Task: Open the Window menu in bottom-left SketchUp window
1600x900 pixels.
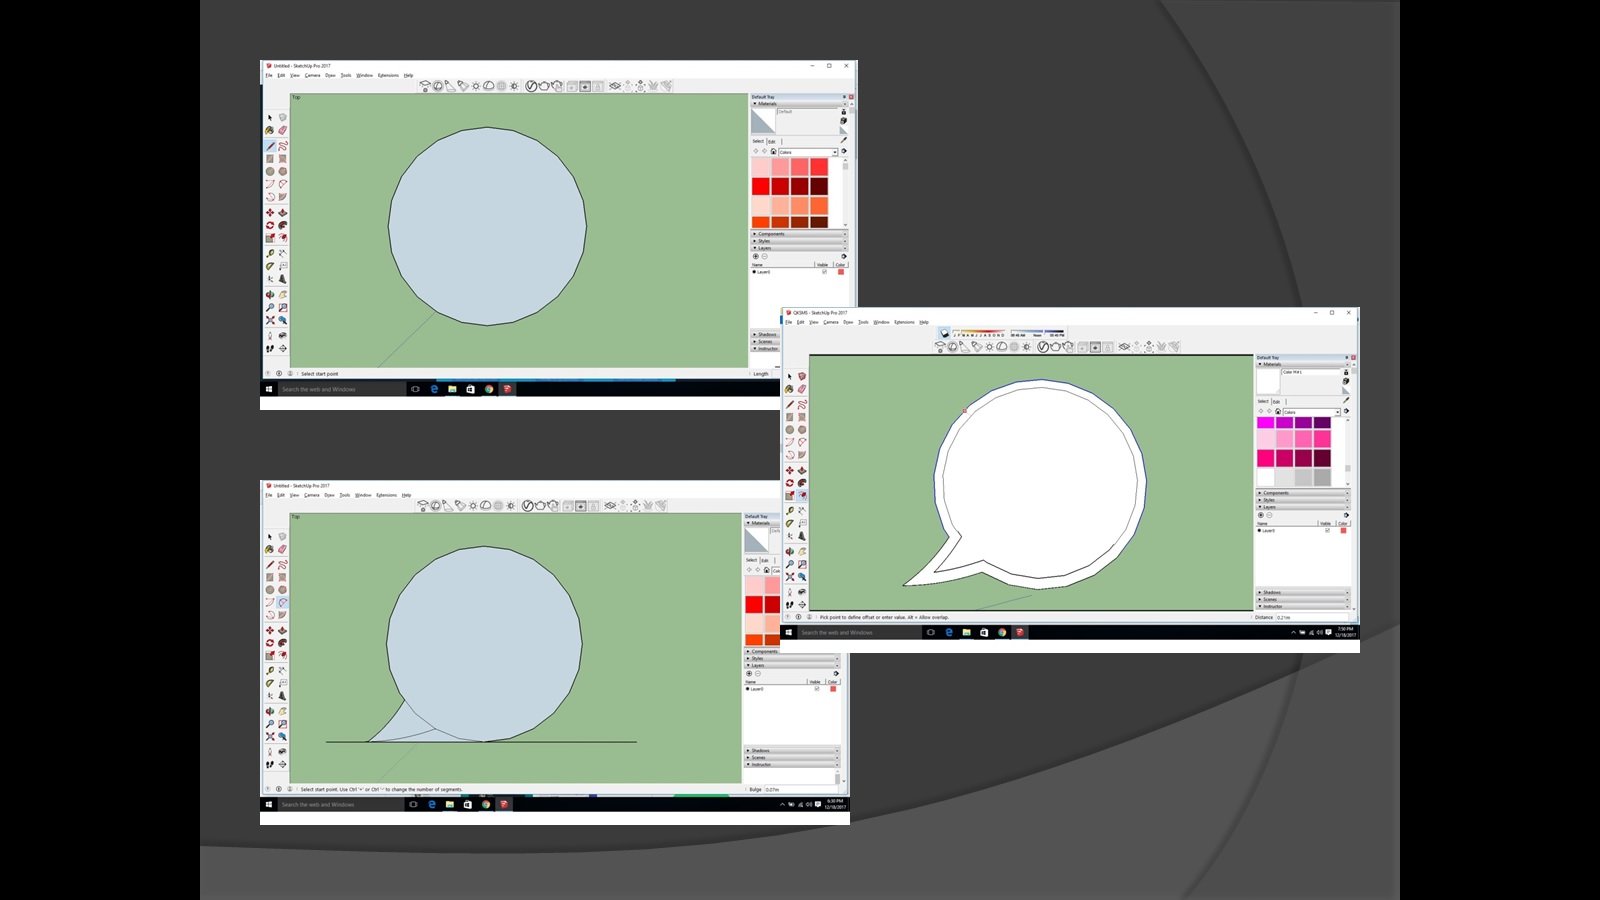Action: (363, 495)
